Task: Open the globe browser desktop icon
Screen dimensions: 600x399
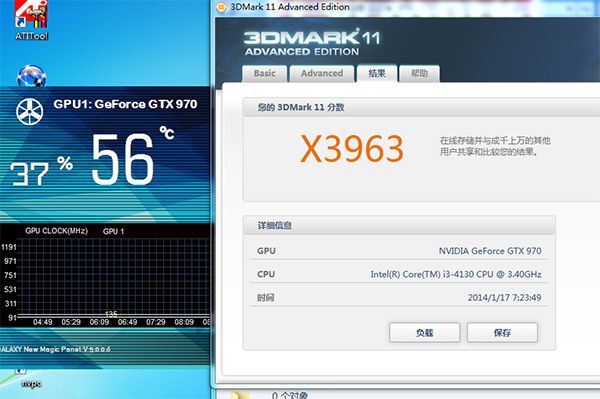Action: 31,75
